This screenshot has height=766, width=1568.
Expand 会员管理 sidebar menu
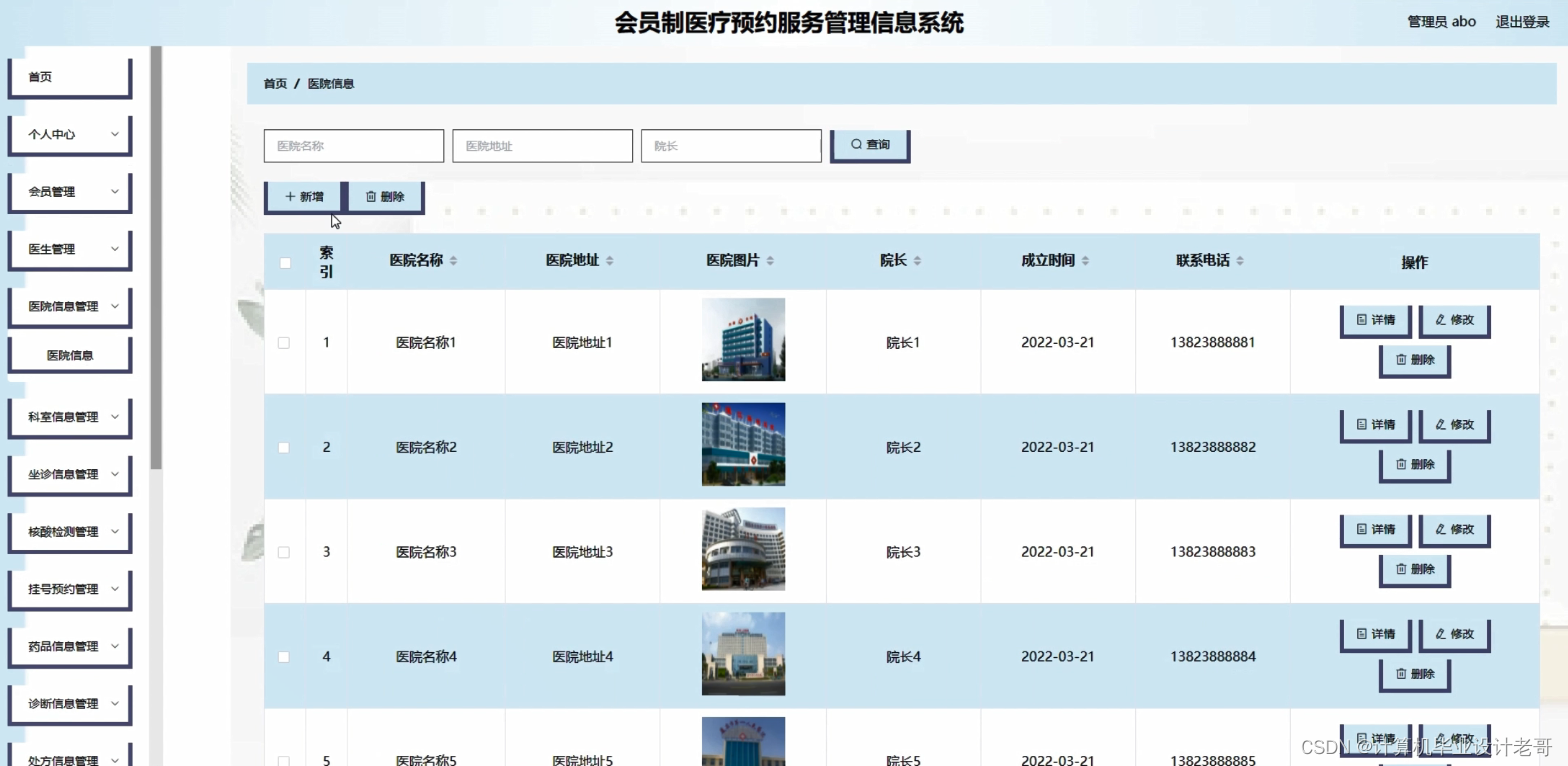coord(70,192)
